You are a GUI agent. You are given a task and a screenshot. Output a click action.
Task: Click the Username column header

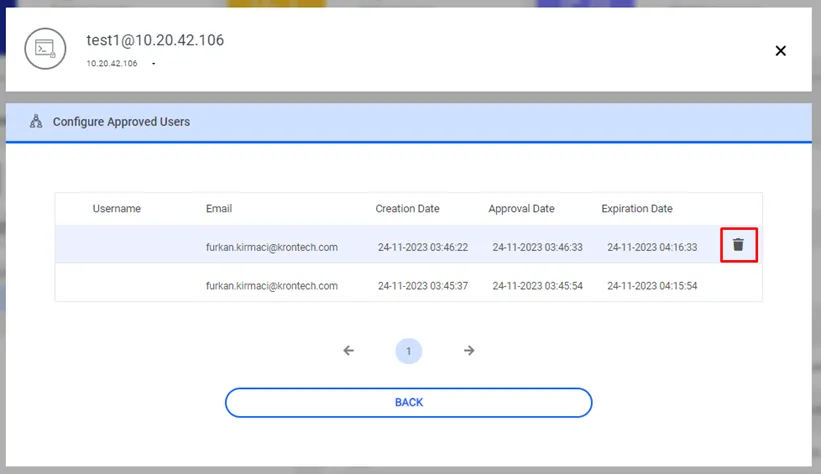pos(117,208)
